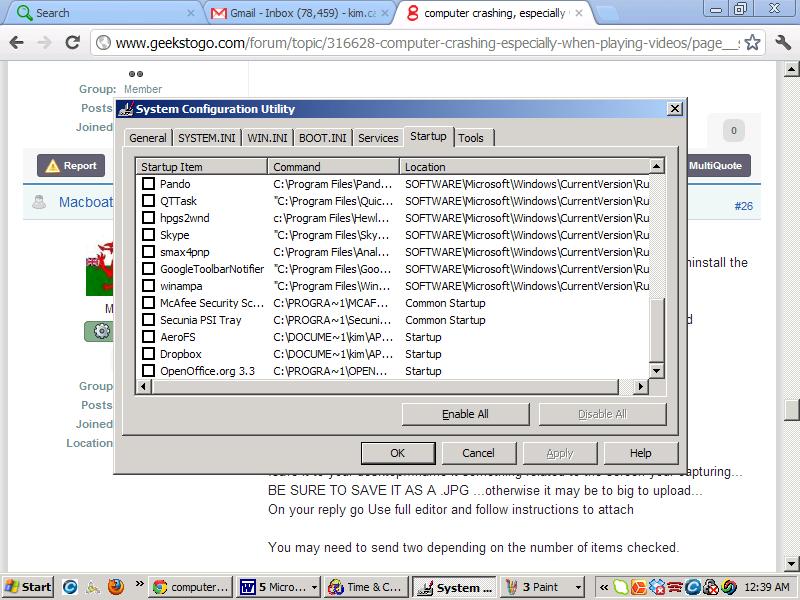Open a new Chrome tab
This screenshot has width=800, height=600.
[x=607, y=13]
